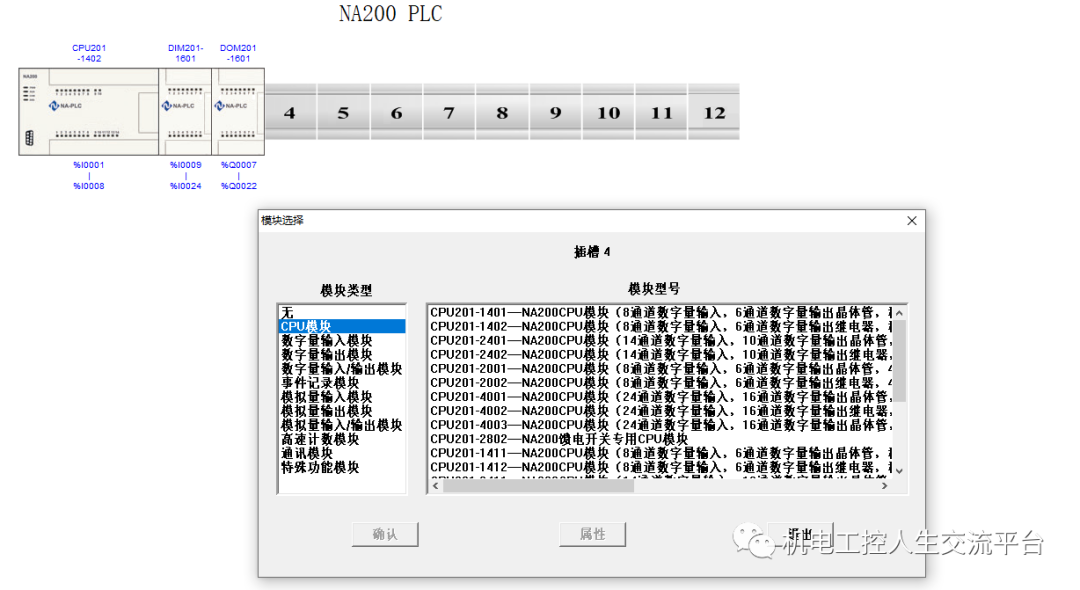Select 事件记录模块 type
This screenshot has height=590, width=1080.
pos(342,383)
